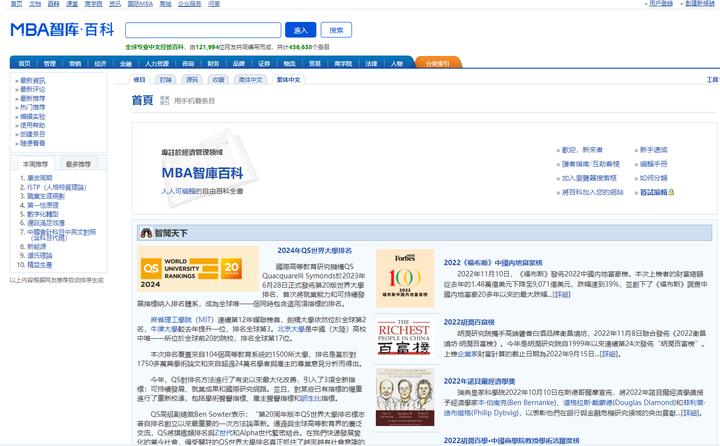This screenshot has width=720, height=446.
Task: Open 热门推荐 in the left sidebar
Action: (33, 107)
